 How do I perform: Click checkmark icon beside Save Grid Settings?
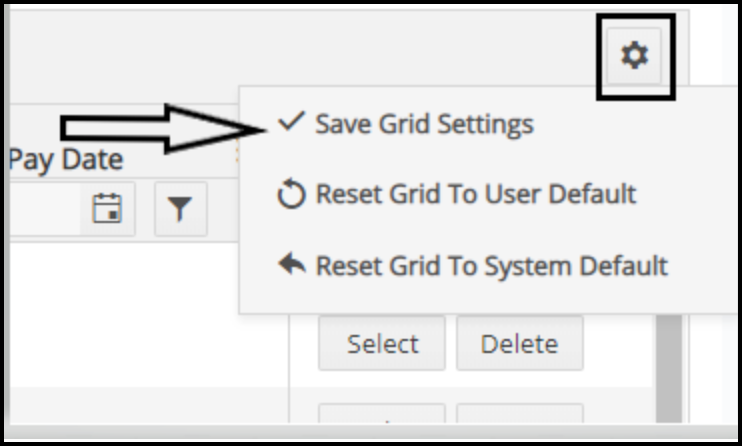[292, 121]
